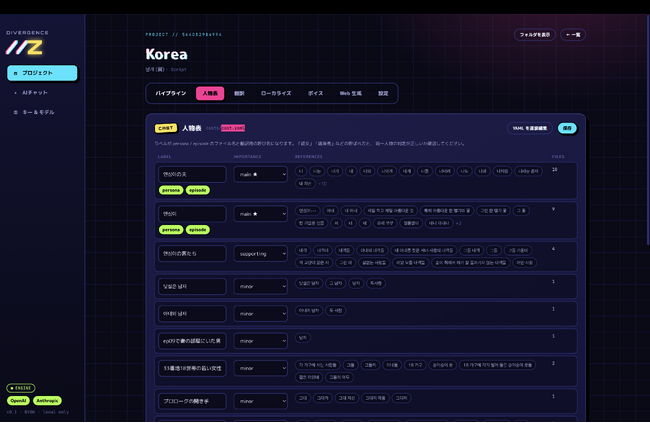Image resolution: width=650 pixels, height=423 pixels.
Task: Click the yellow CAST badge
Action: tap(166, 128)
